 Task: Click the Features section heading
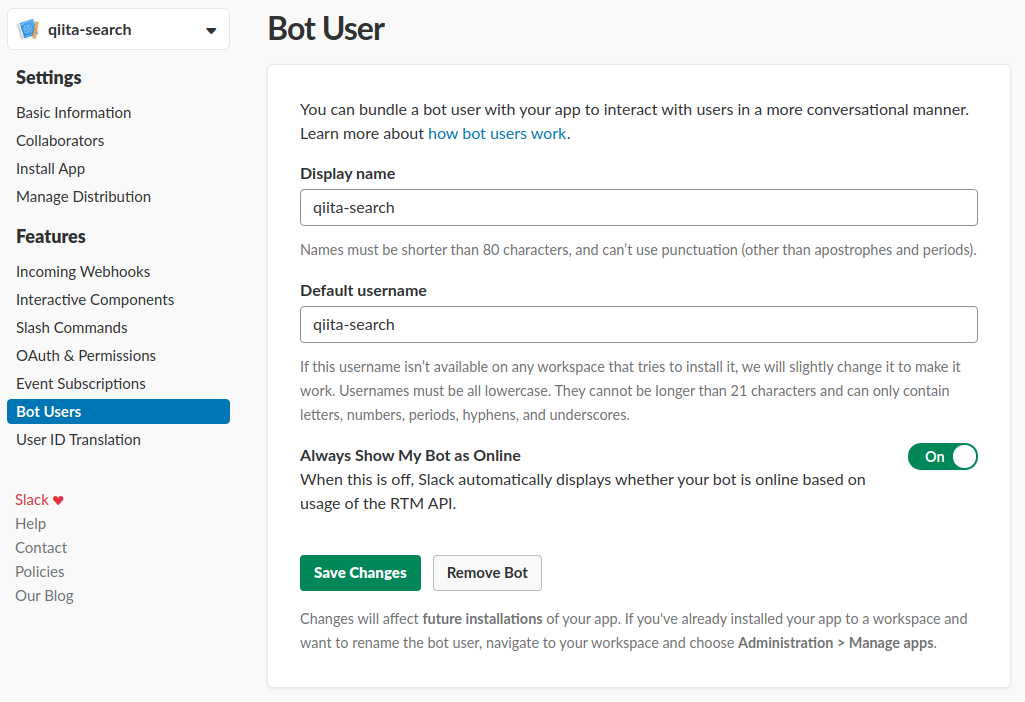(51, 237)
